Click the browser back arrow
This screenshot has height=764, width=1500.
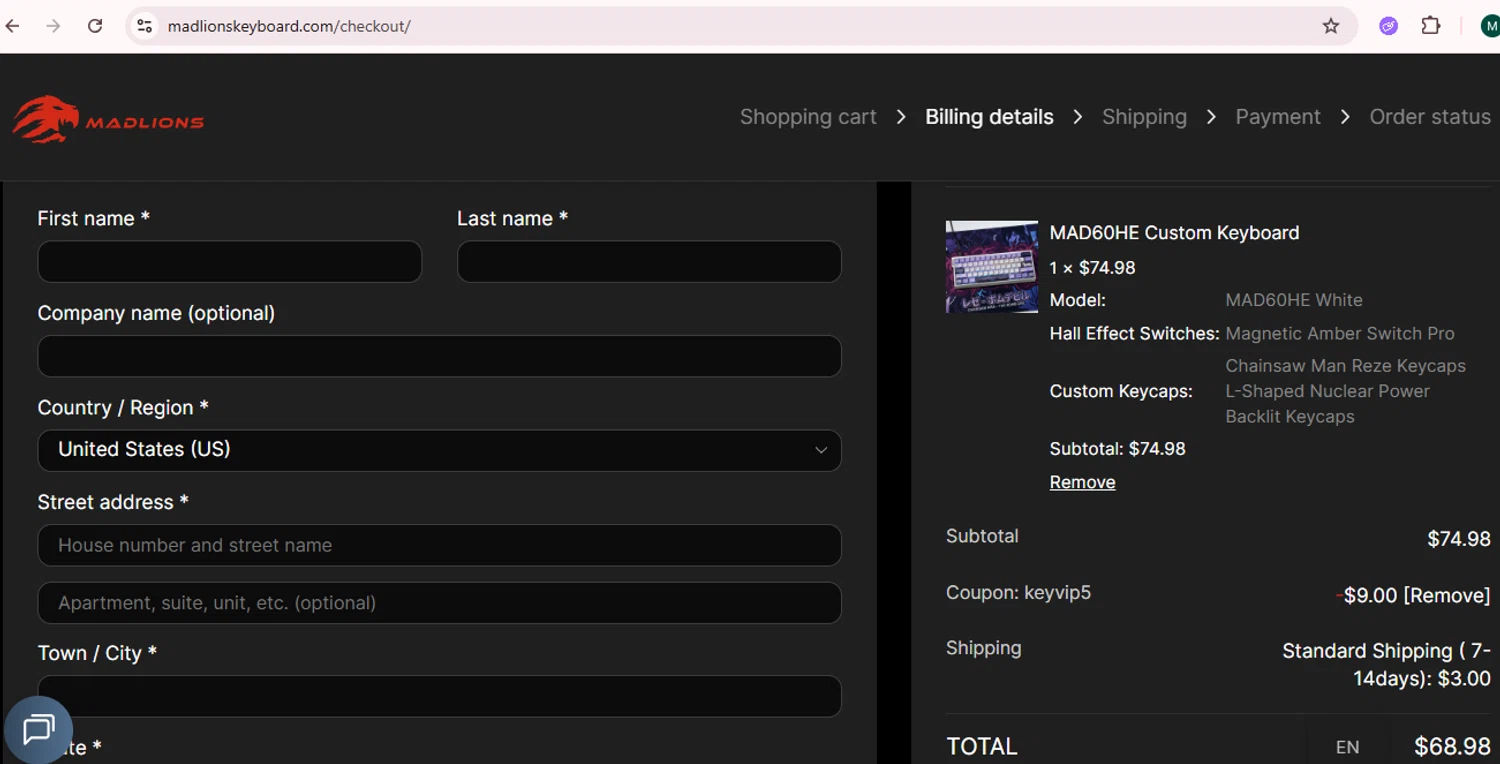tap(13, 26)
